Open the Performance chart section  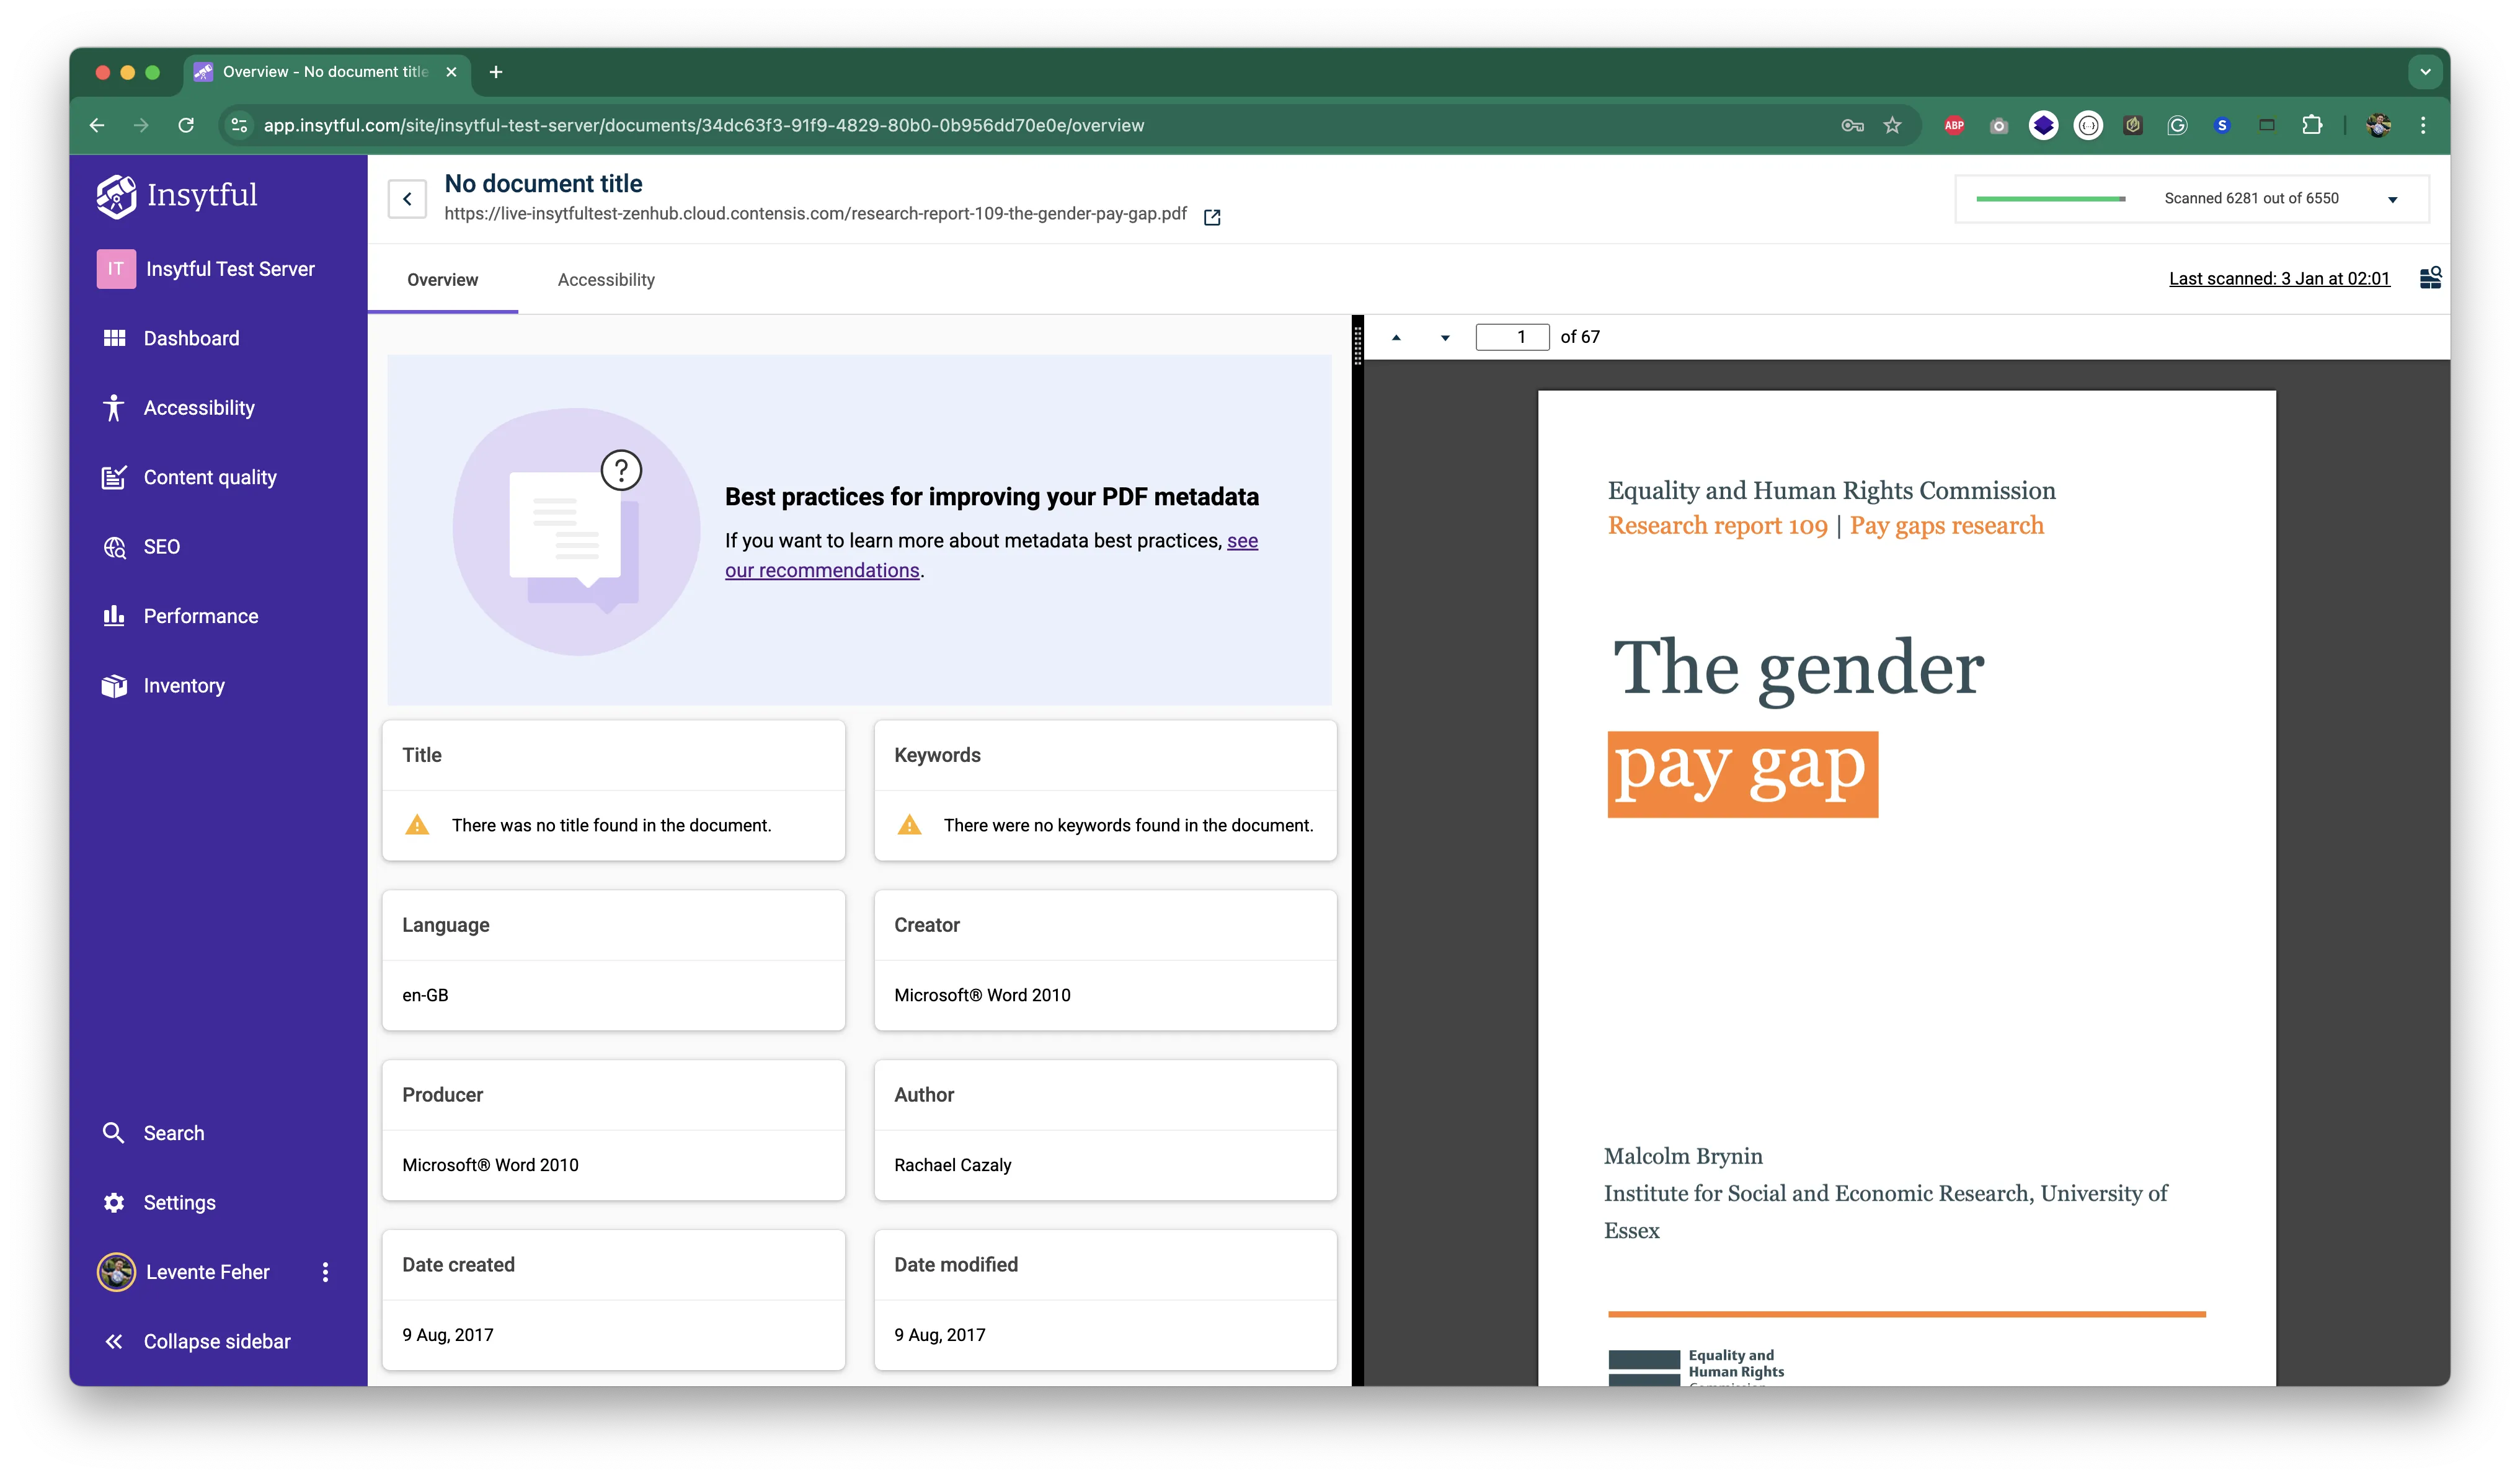[x=200, y=616]
